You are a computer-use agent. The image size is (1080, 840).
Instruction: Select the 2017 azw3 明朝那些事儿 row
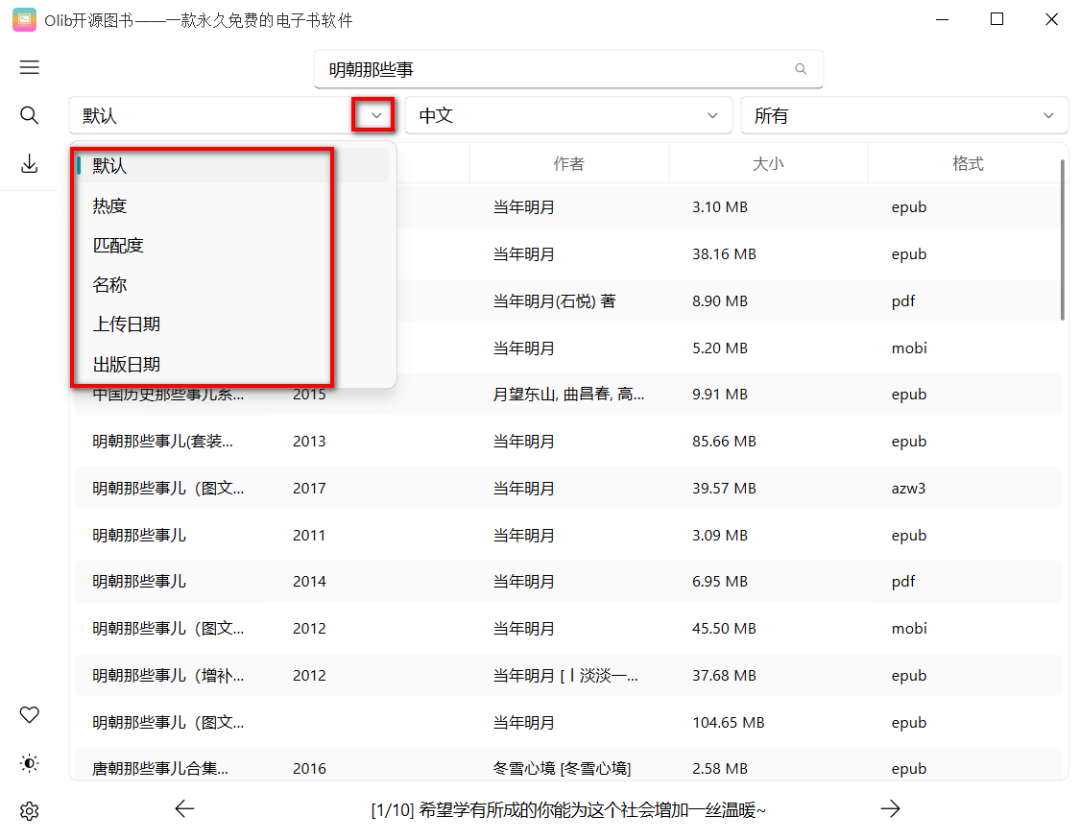pos(568,488)
